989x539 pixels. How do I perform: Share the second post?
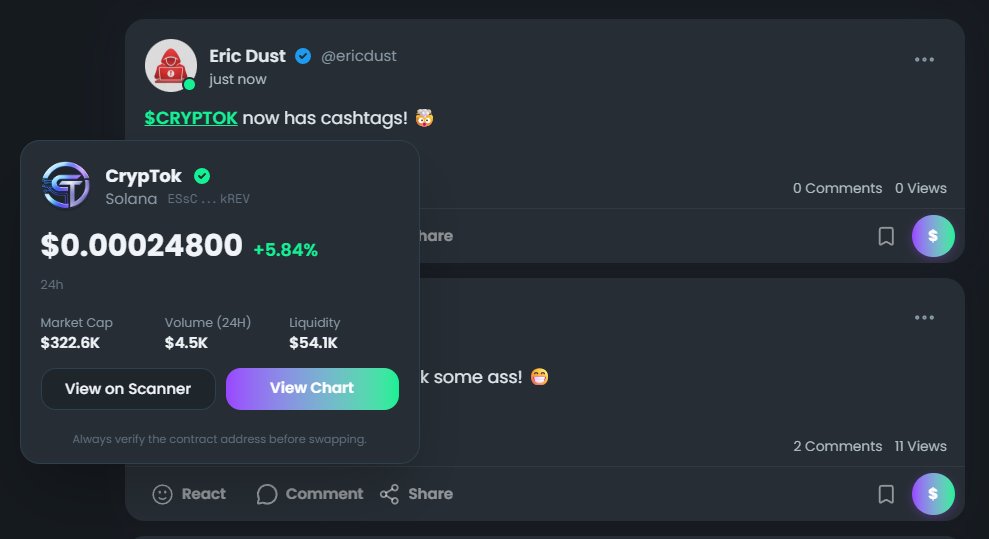(x=416, y=494)
